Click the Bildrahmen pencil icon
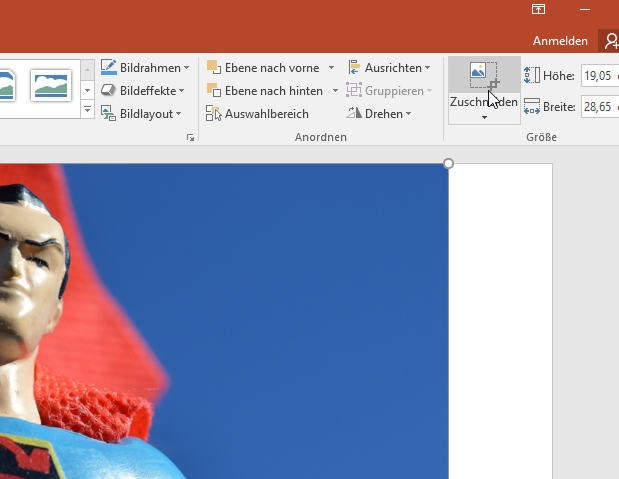The width and height of the screenshot is (619, 479). click(x=109, y=67)
